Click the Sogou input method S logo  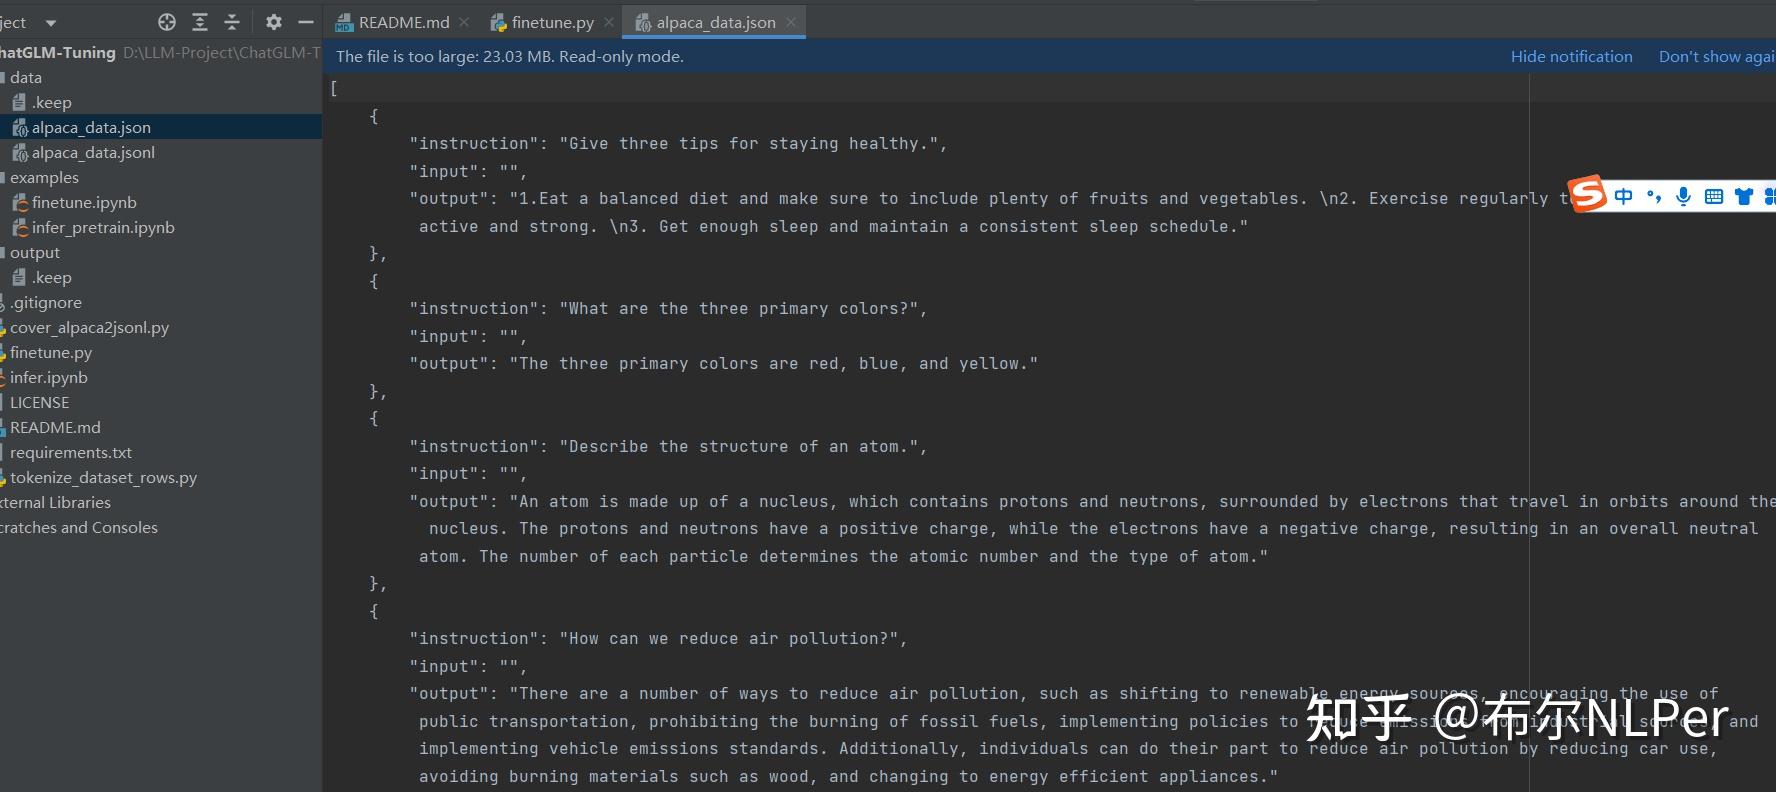pos(1587,194)
